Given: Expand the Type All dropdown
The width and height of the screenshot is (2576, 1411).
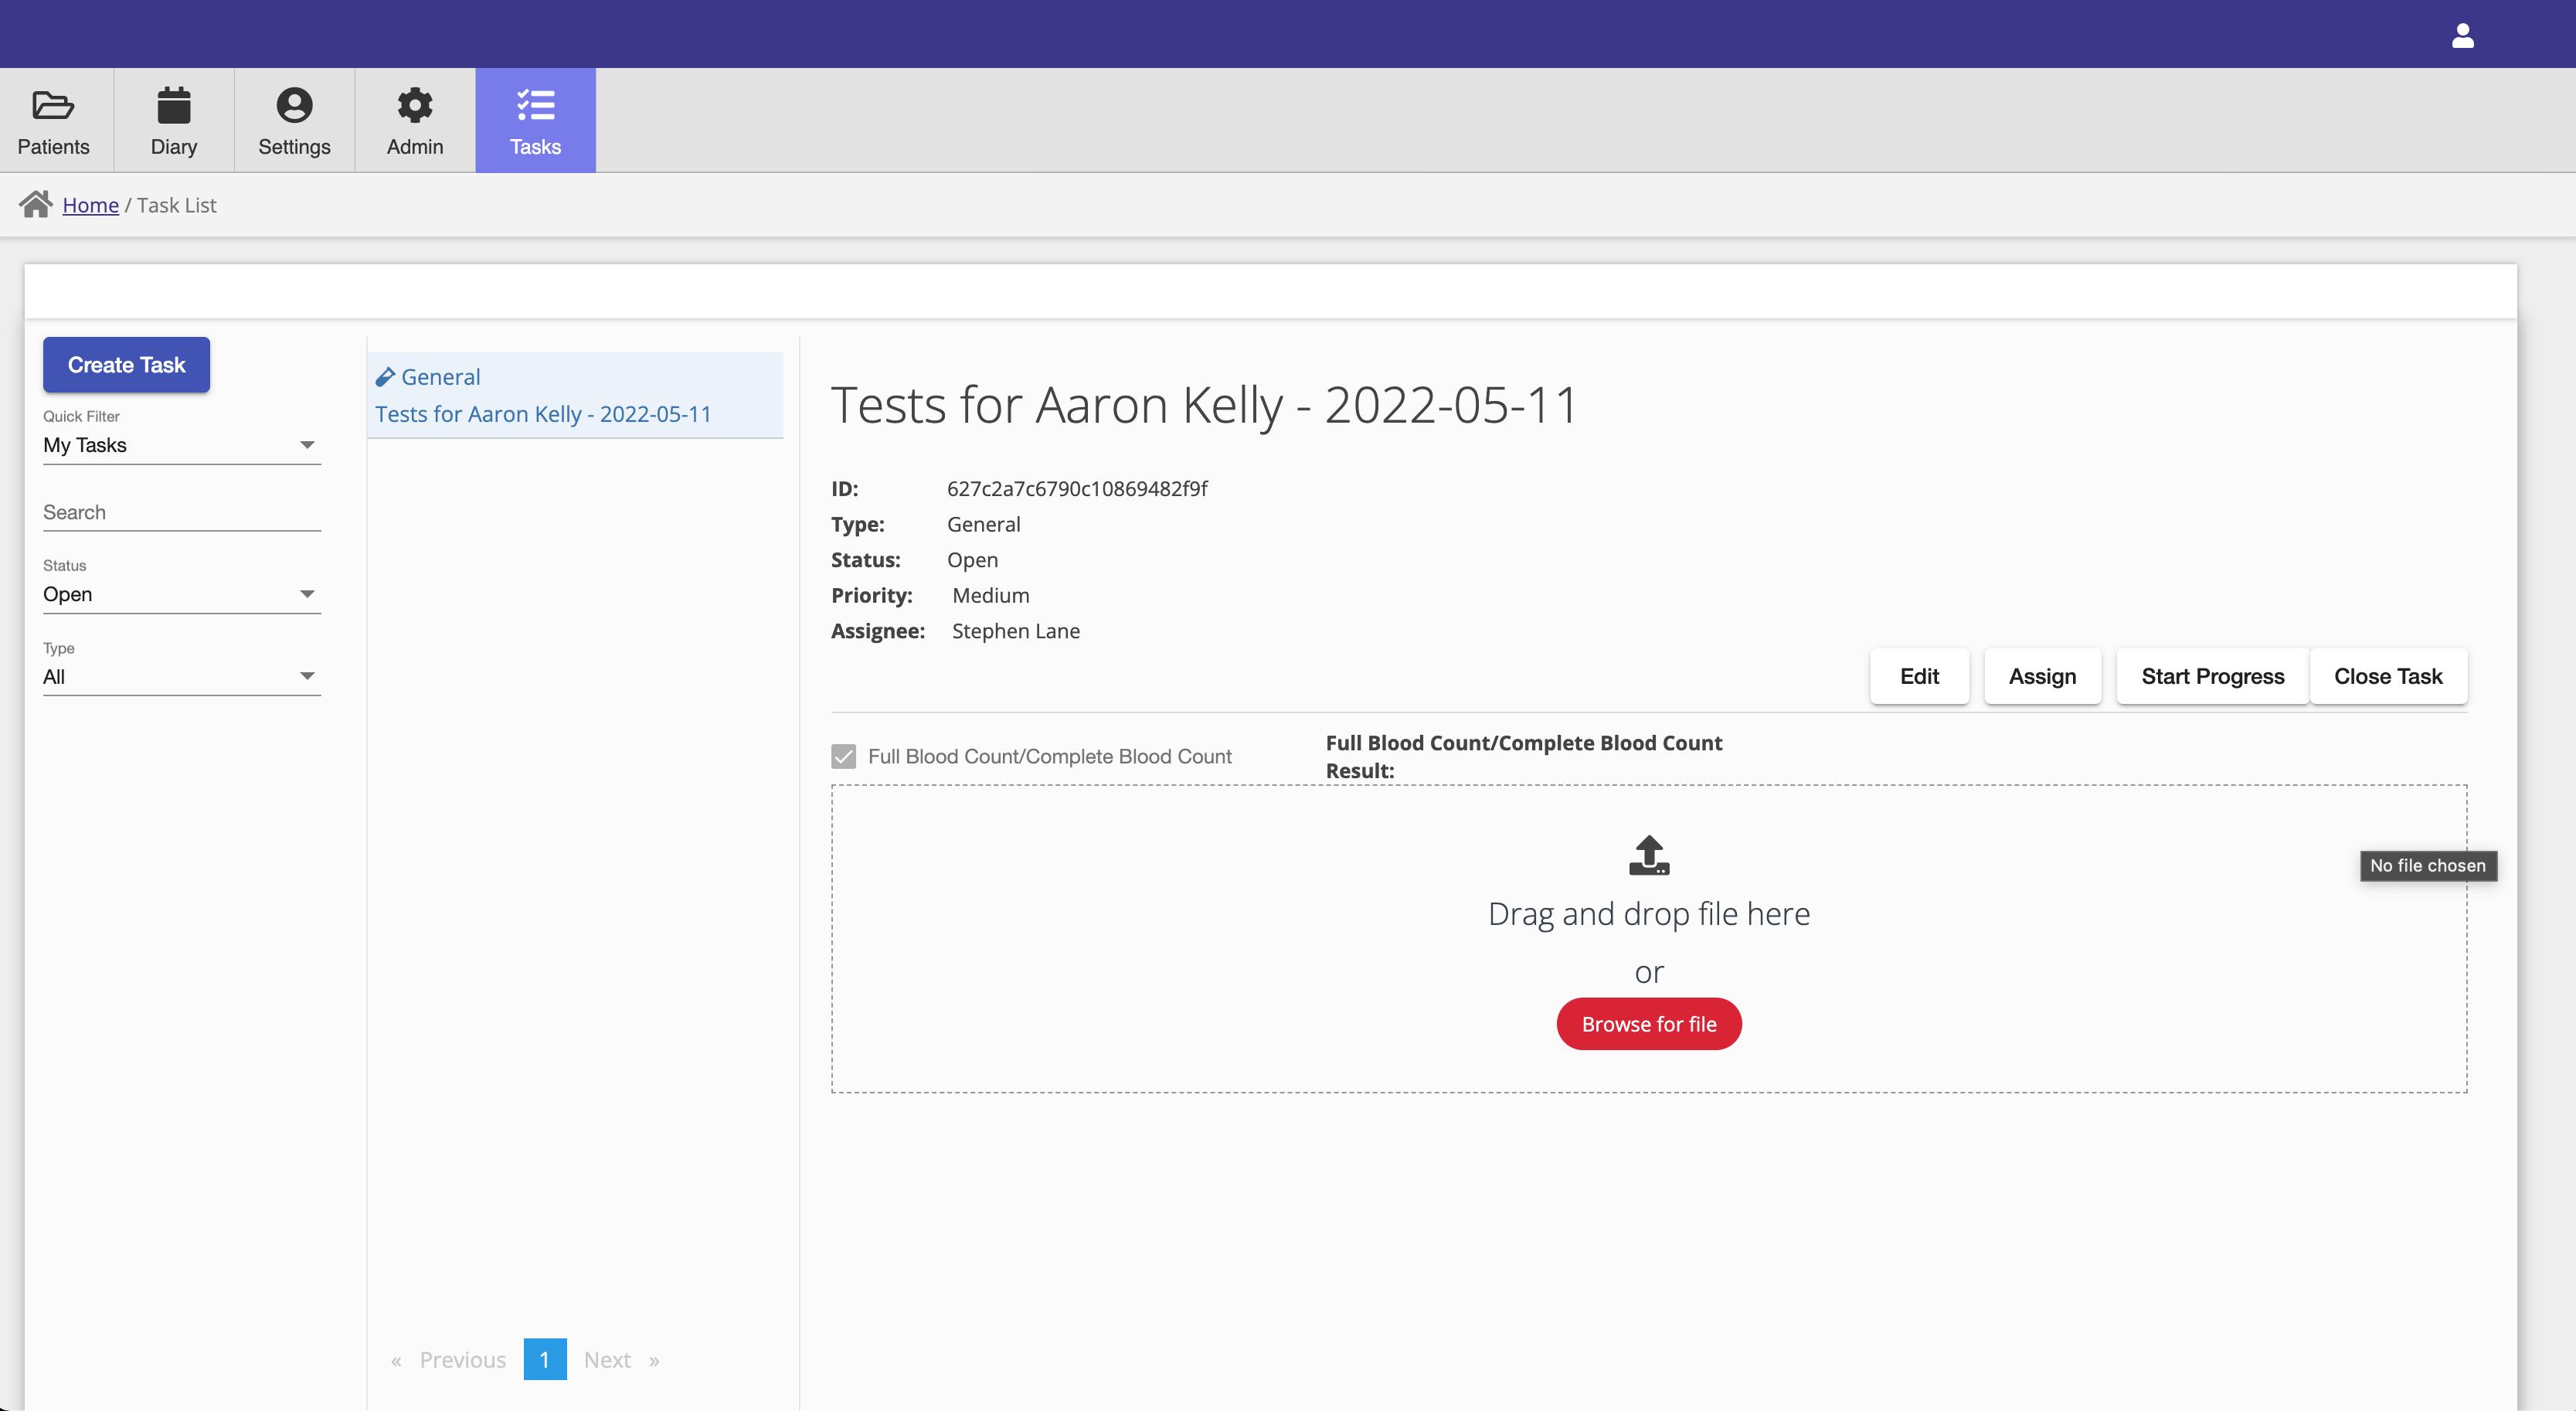Looking at the screenshot, I should coord(306,676).
